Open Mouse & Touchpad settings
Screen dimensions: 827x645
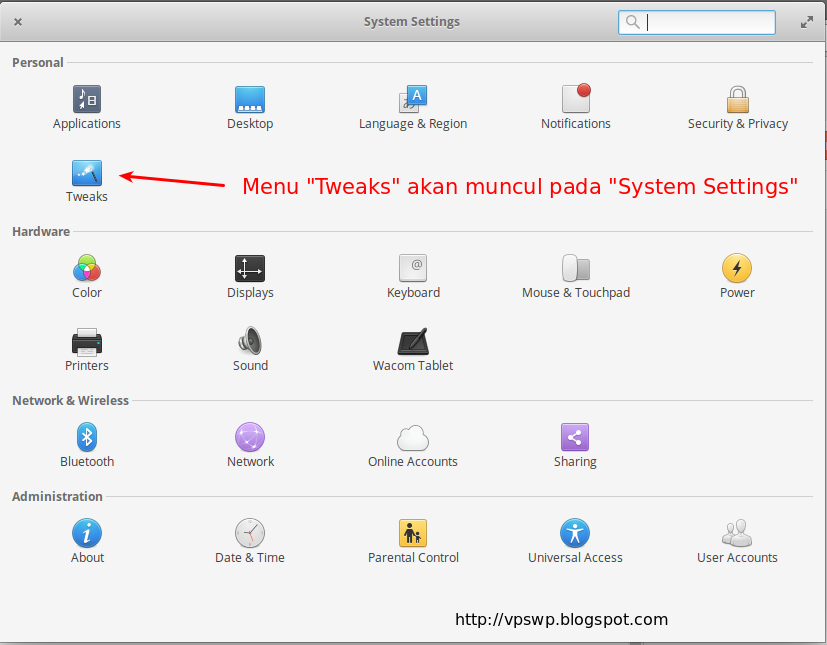tap(575, 277)
